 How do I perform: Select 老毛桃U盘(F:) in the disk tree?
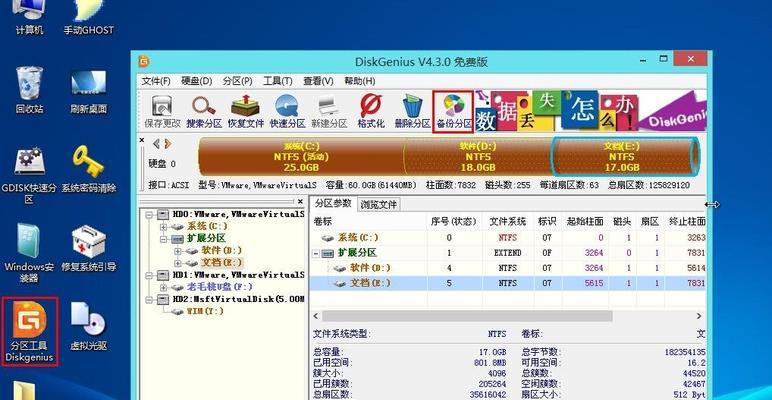220,287
